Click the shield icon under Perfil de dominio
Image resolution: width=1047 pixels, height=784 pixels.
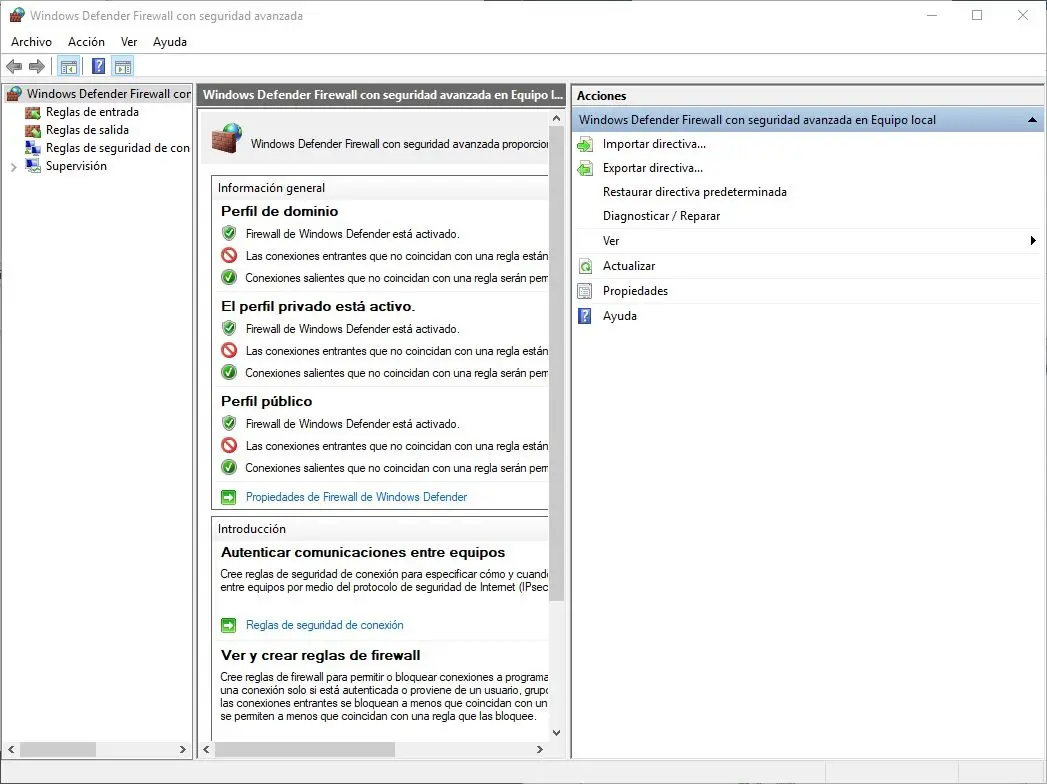[229, 233]
